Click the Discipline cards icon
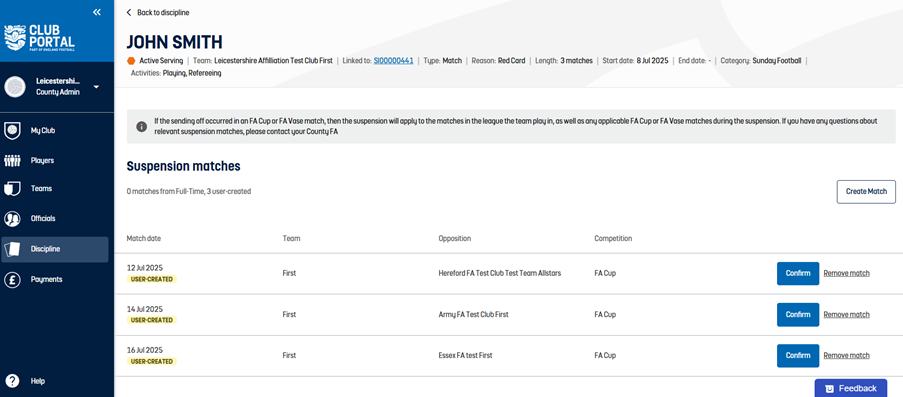The width and height of the screenshot is (903, 397). coord(12,249)
